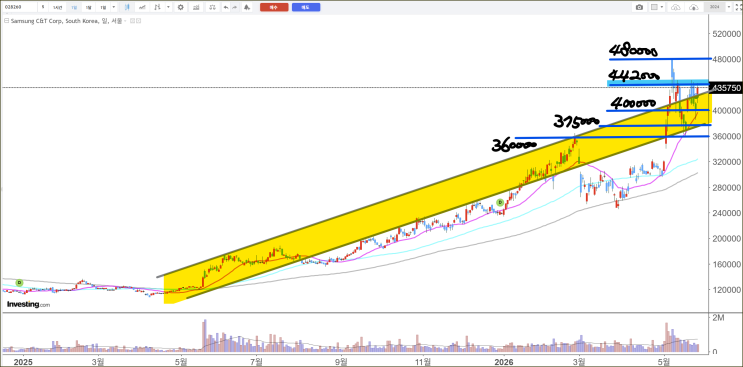The image size is (743, 367).
Task: Click the 028260 symbol input field
Action: 19,7
